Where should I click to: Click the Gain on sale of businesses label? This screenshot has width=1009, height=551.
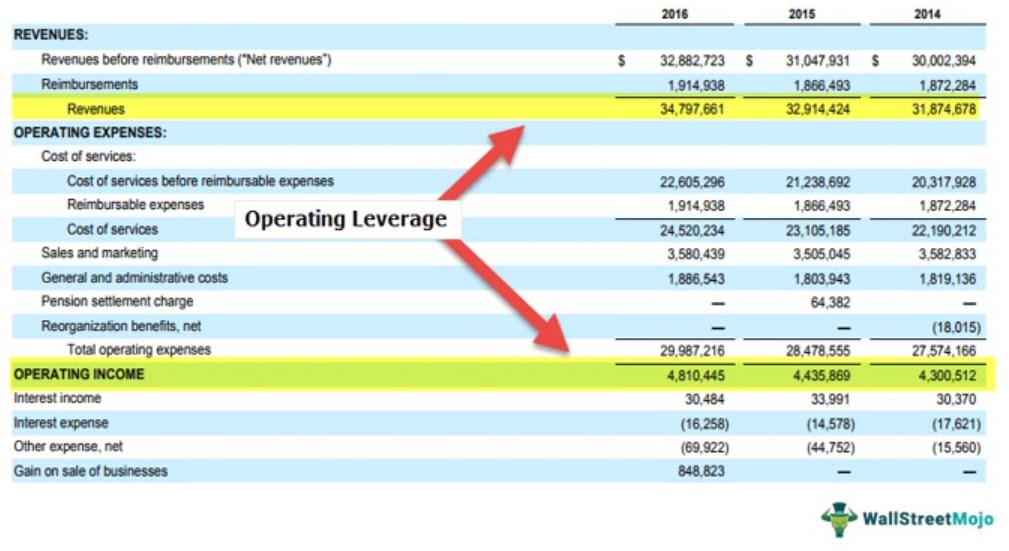91,471
